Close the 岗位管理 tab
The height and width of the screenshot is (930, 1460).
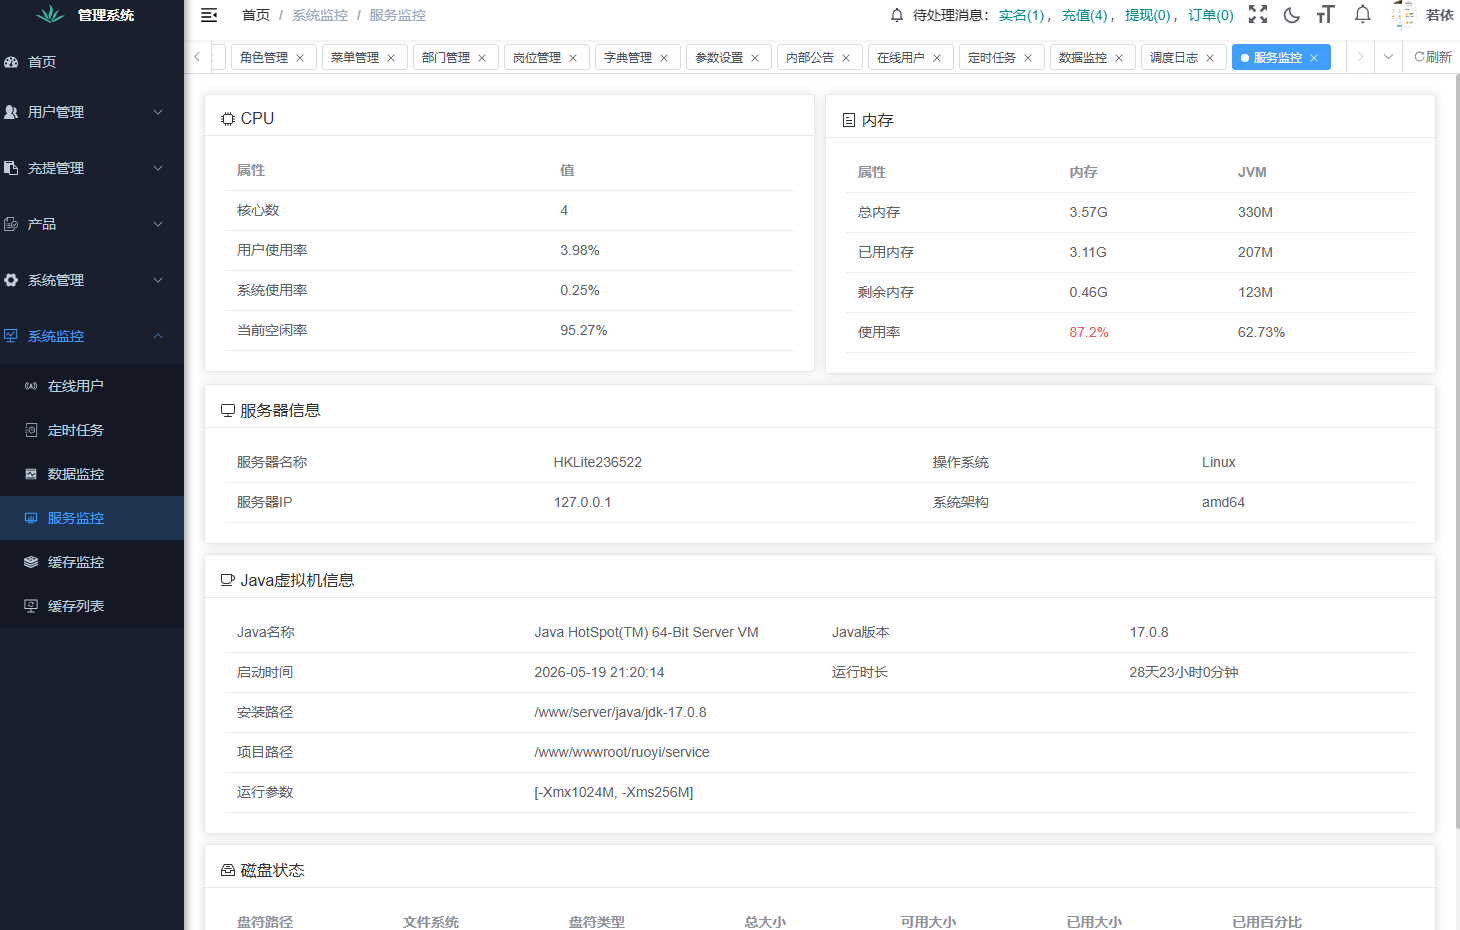573,58
